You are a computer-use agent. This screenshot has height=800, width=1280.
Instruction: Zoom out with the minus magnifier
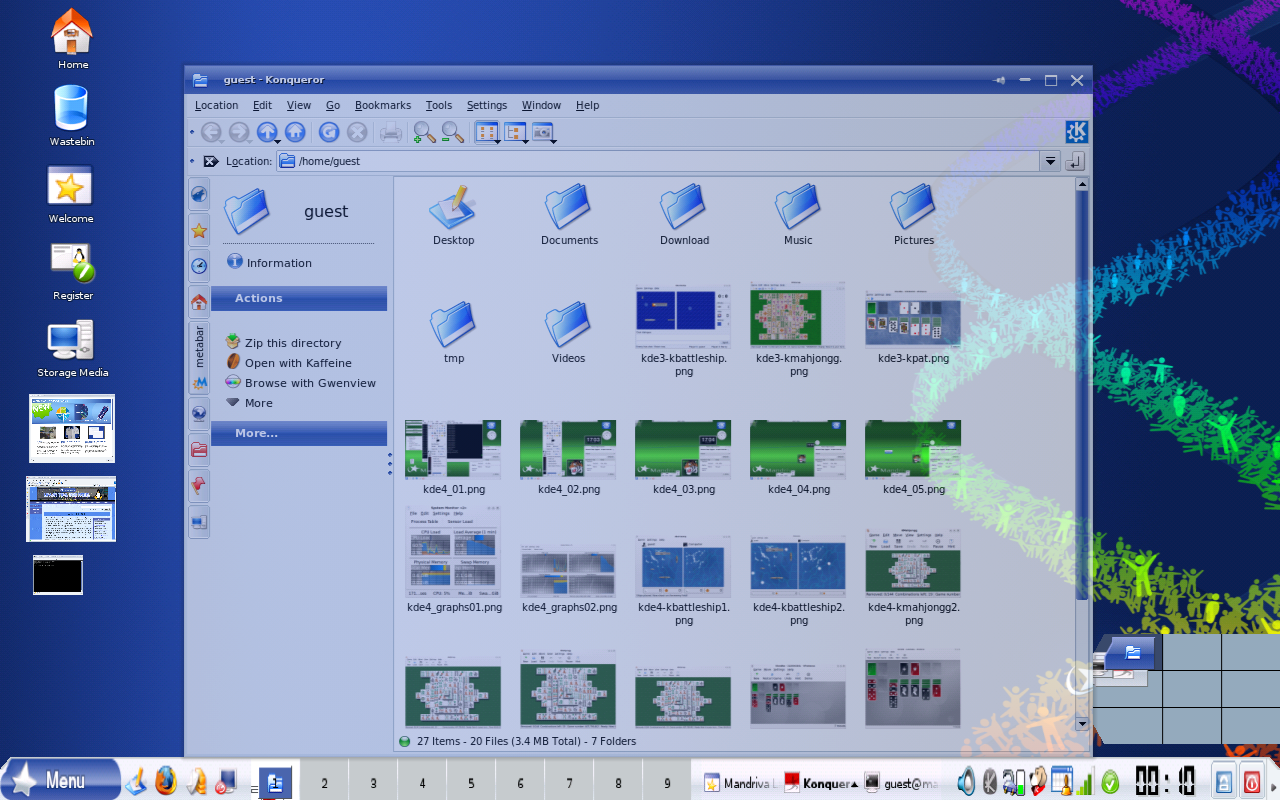(453, 132)
